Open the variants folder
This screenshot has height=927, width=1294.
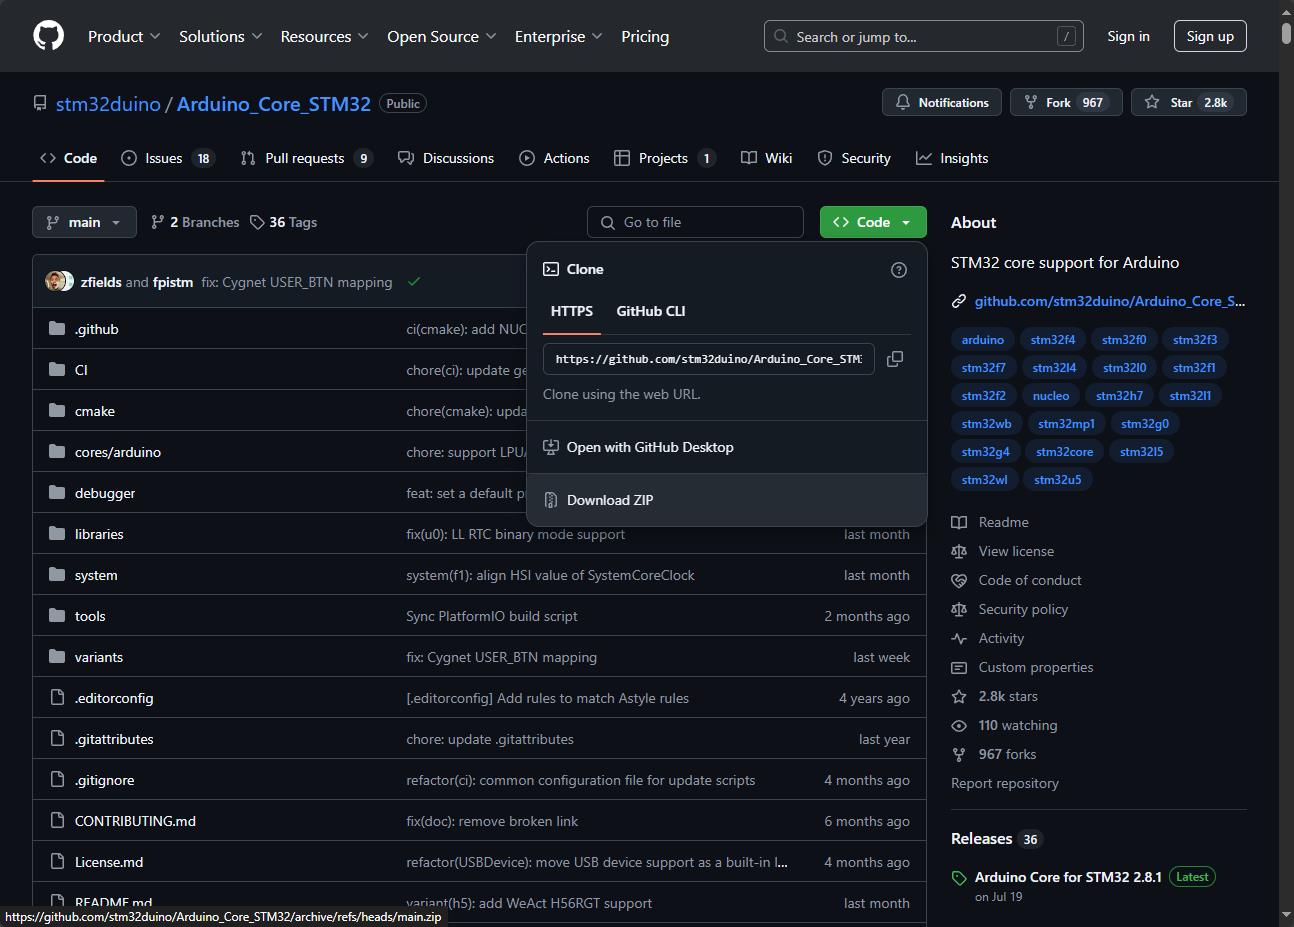[98, 657]
